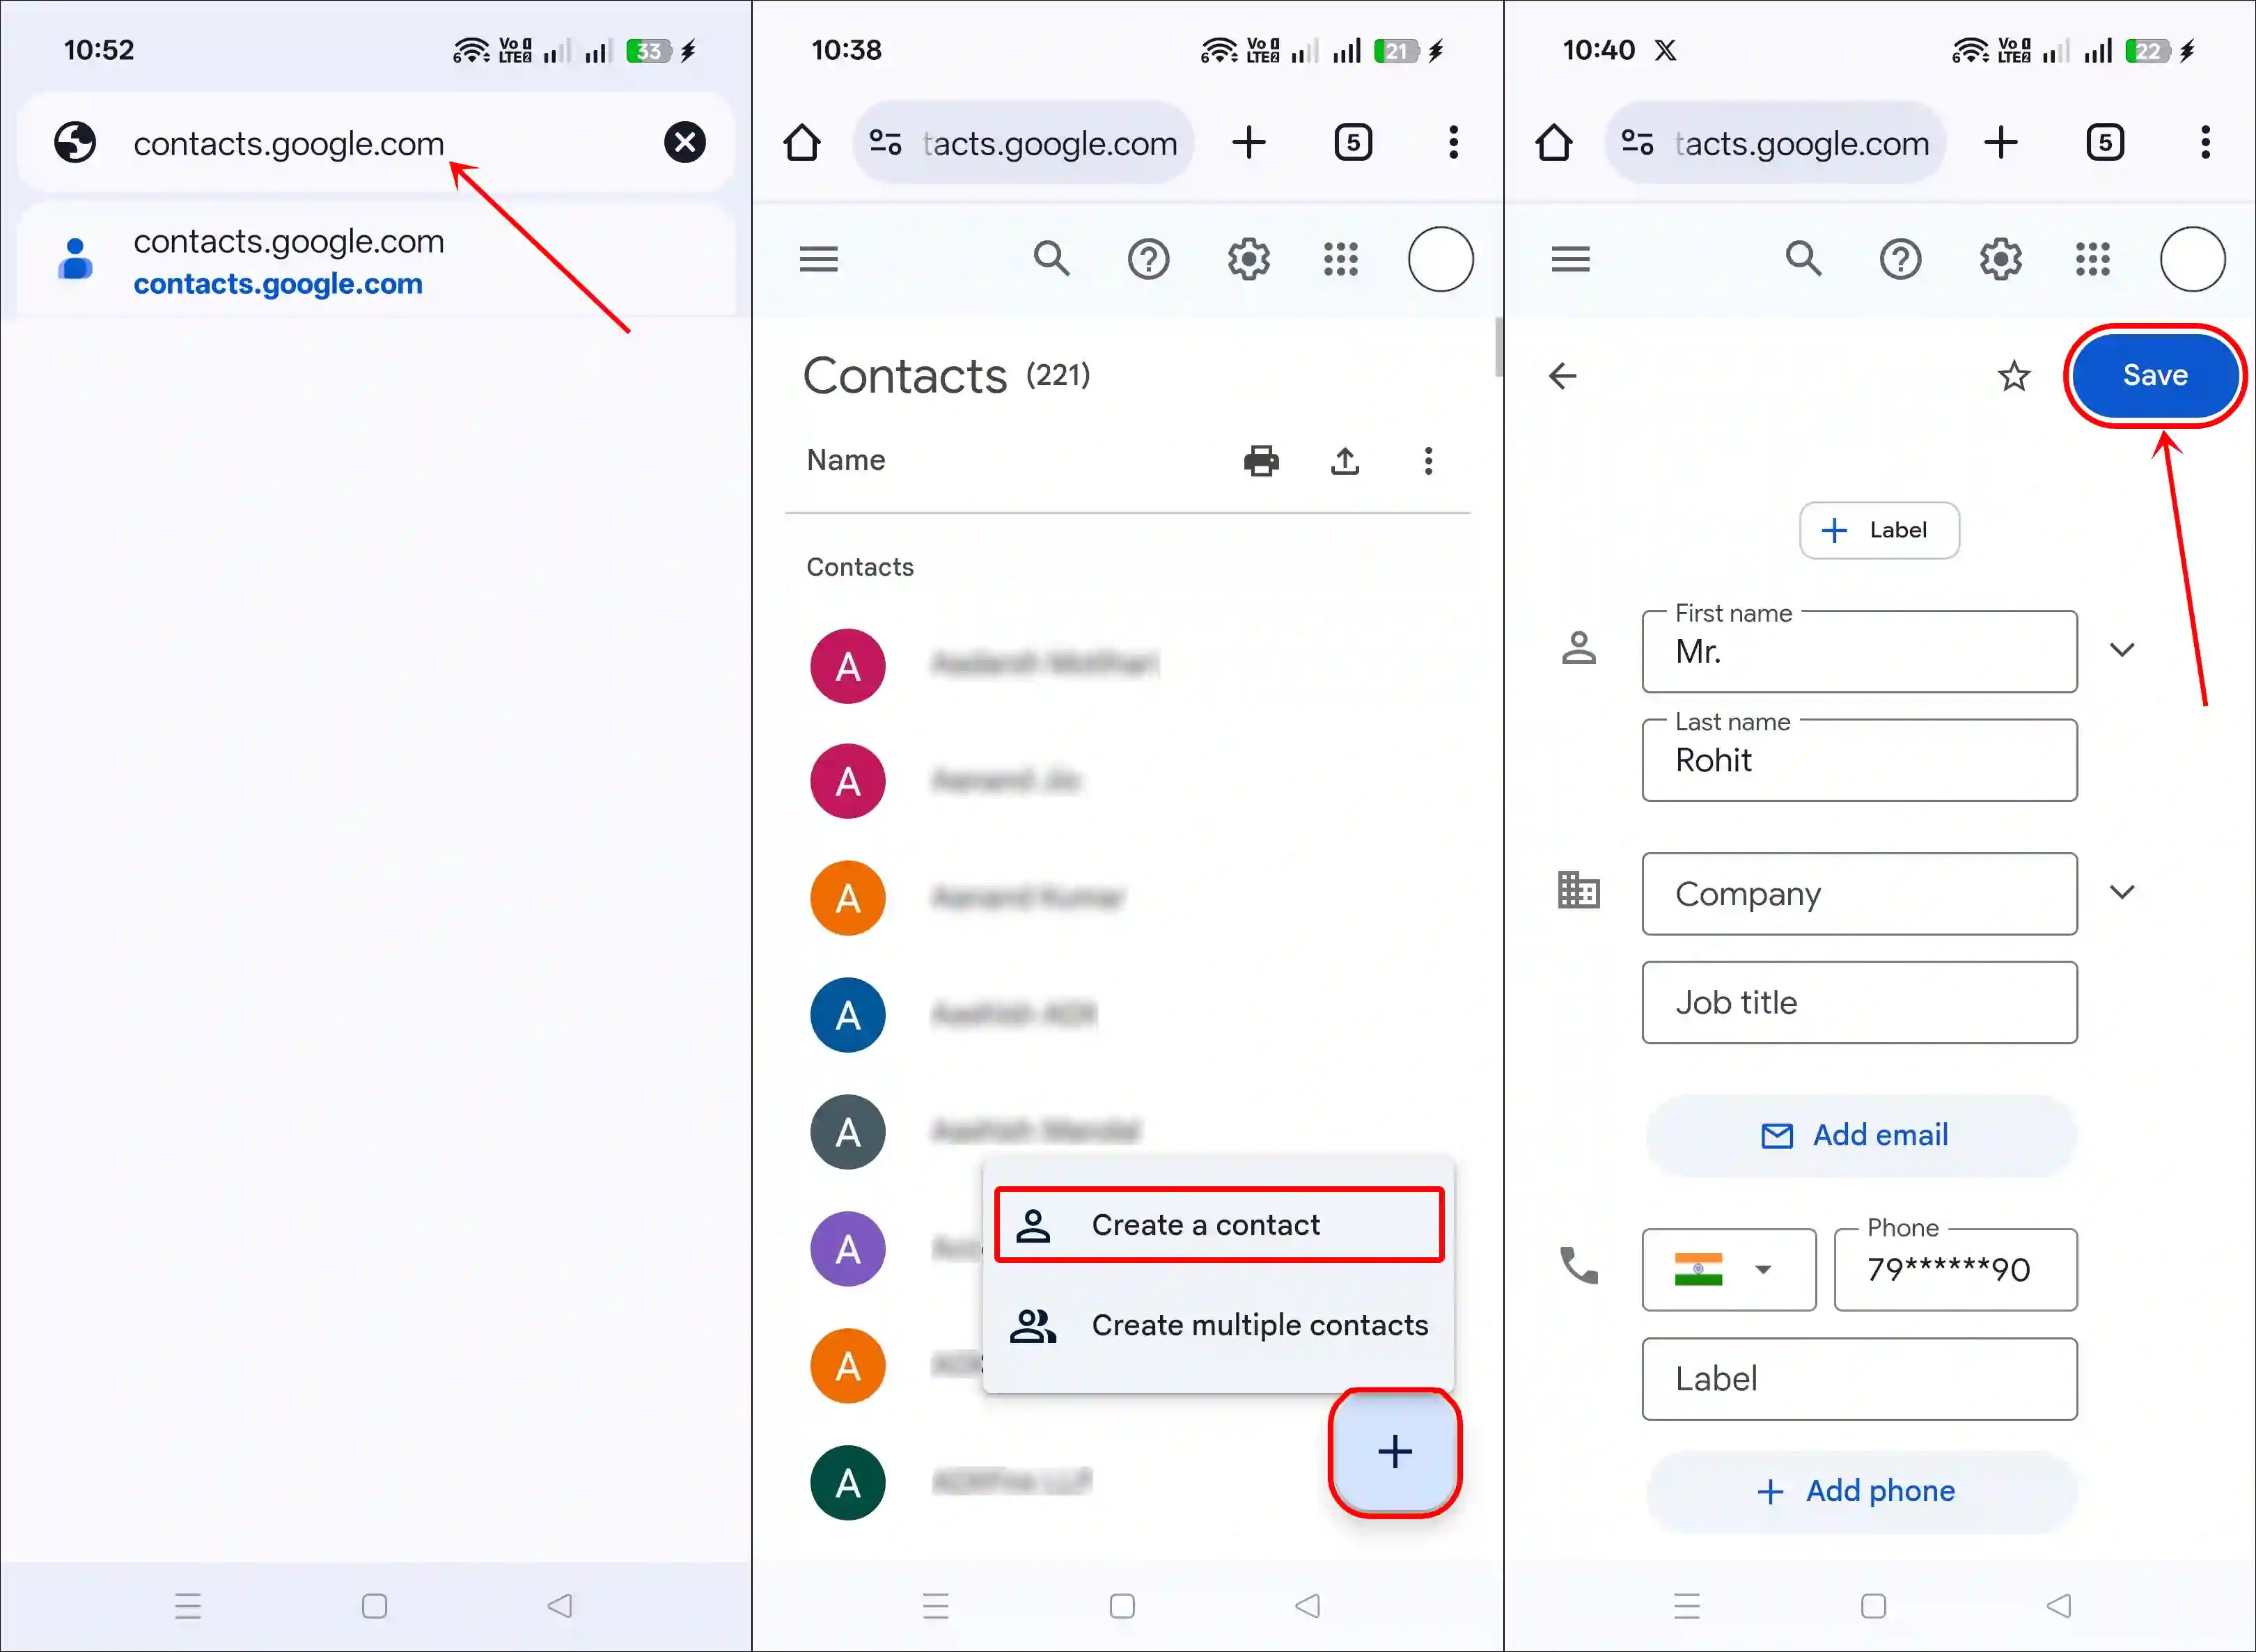Edit the First name field containing Mr.
Screen dimensions: 2256x1652
(x=1859, y=651)
